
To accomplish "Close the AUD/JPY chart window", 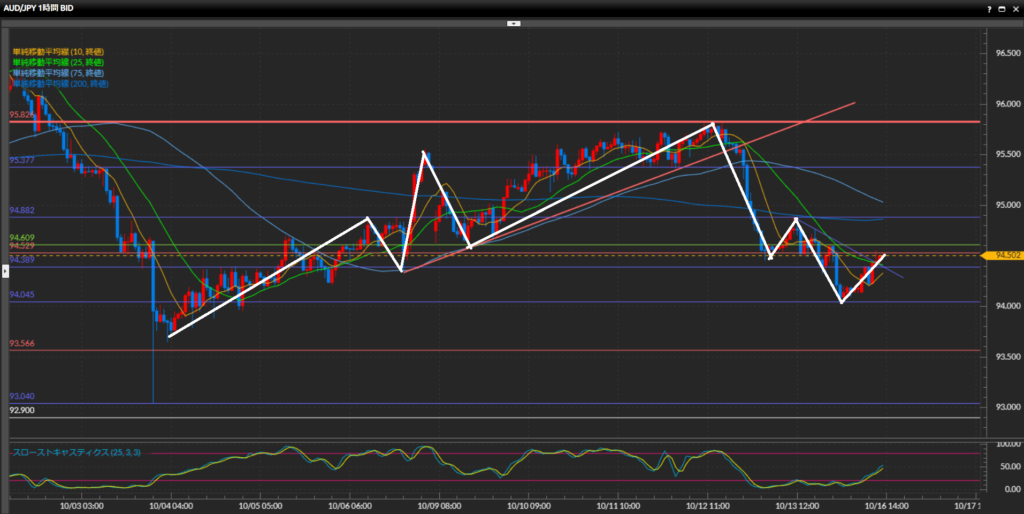I will coord(1013,7).
